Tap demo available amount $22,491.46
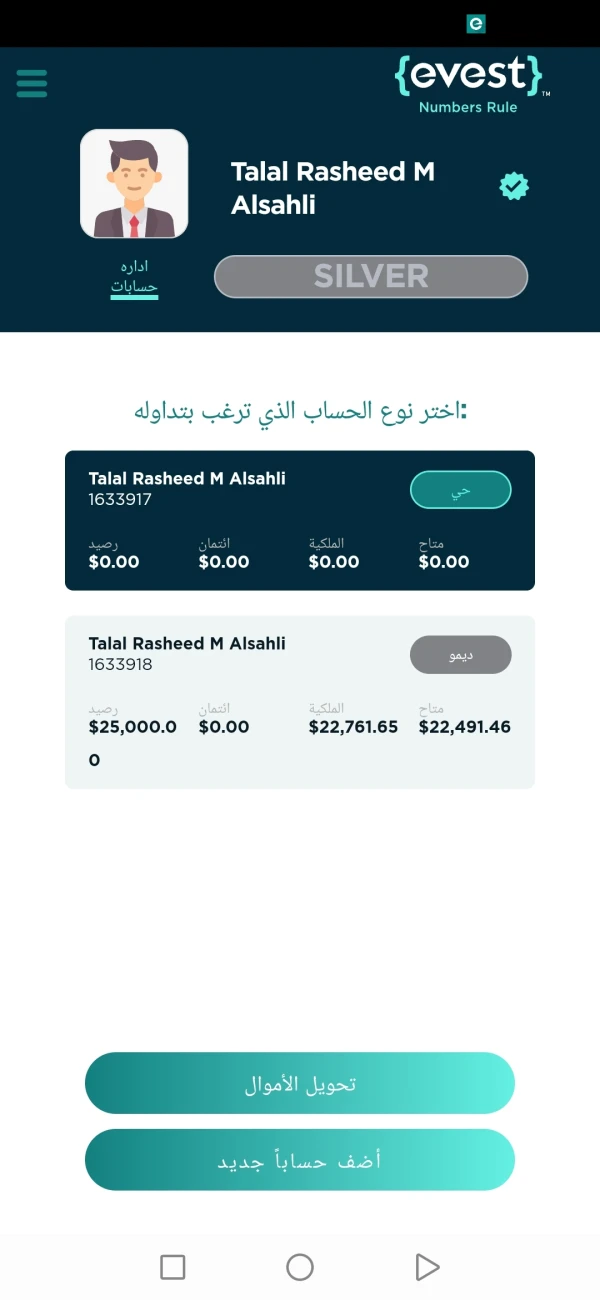The height and width of the screenshot is (1300, 600). [465, 727]
